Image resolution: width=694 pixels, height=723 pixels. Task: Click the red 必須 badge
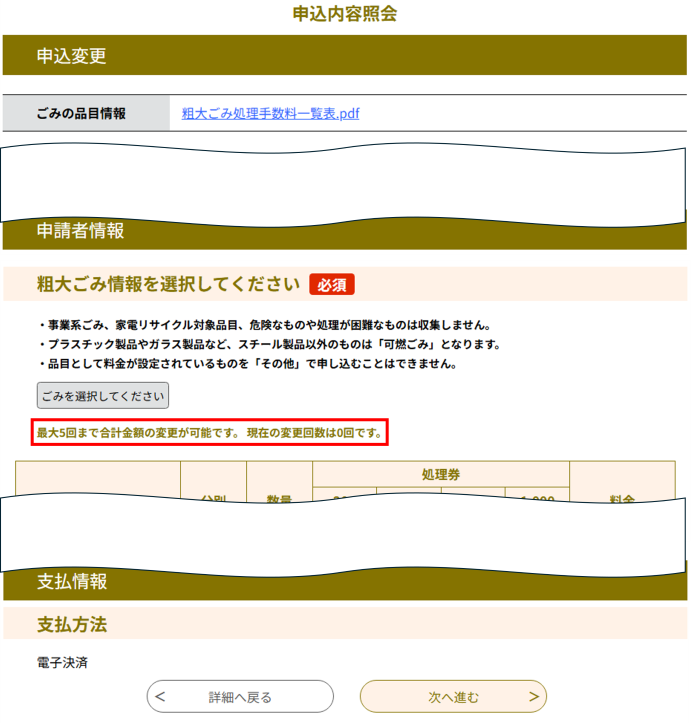332,284
